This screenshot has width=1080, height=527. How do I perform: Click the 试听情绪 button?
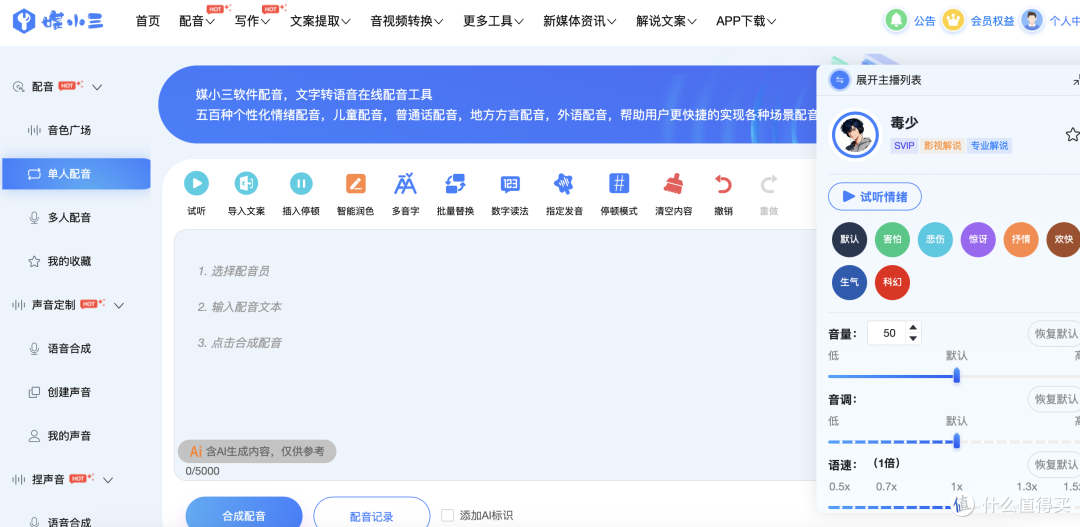(x=875, y=197)
